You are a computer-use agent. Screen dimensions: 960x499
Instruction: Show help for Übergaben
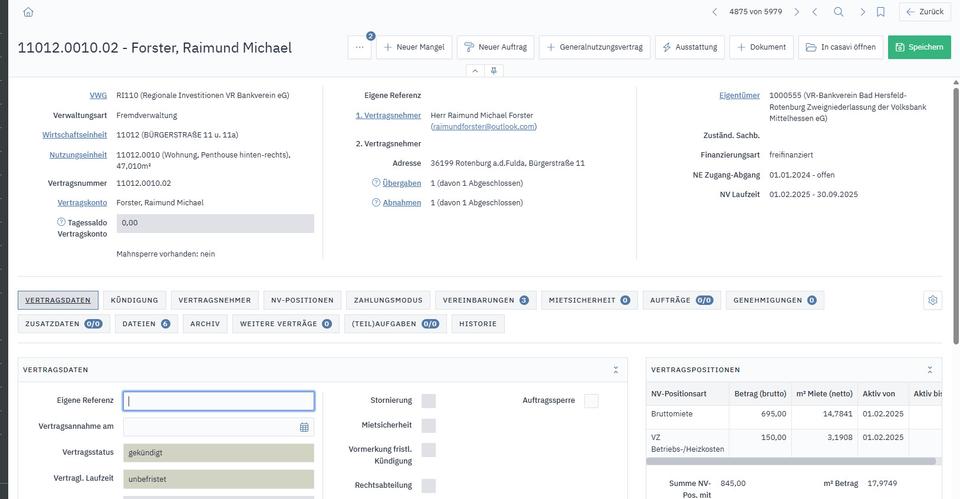tap(376, 183)
